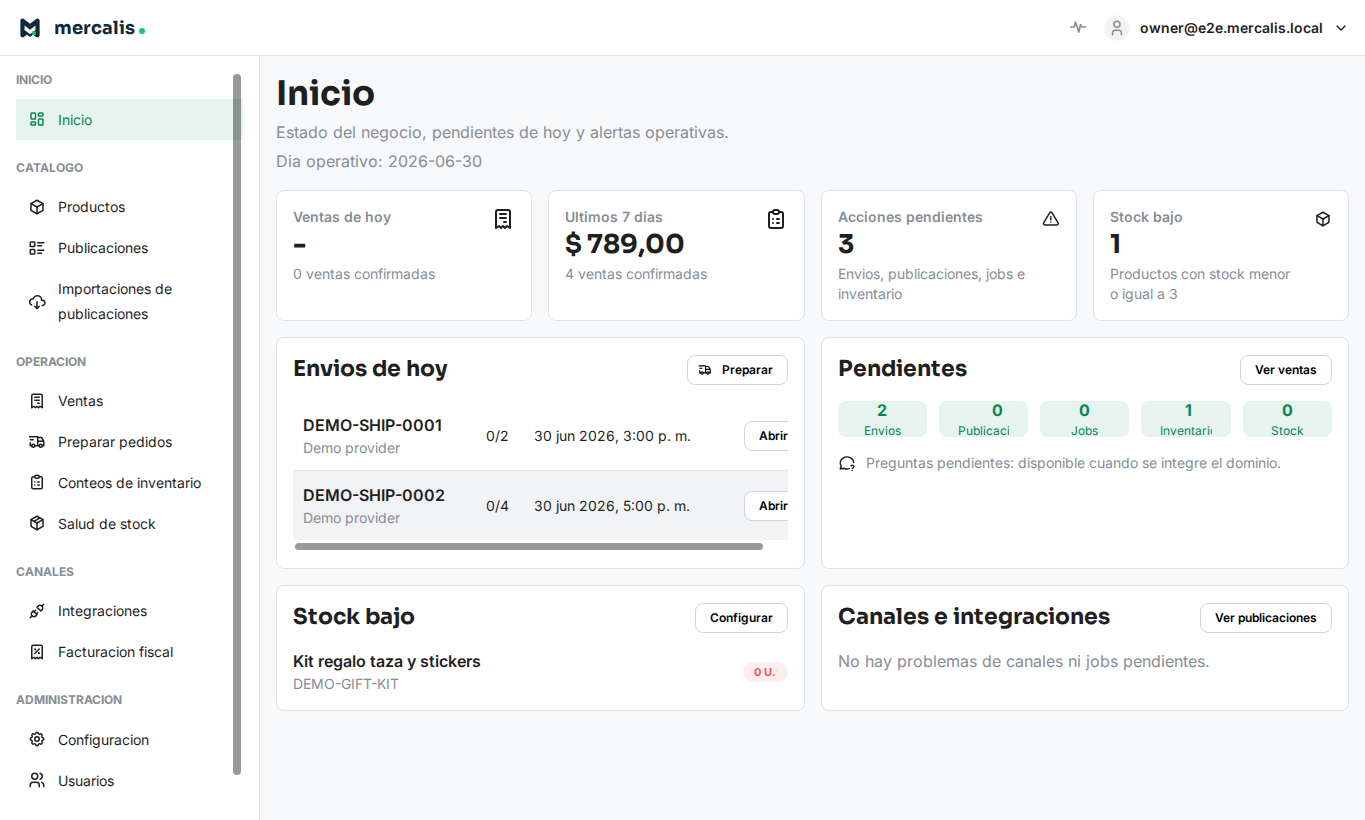1365x820 pixels.
Task: Click the Configuracion gear icon
Action: pos(37,740)
